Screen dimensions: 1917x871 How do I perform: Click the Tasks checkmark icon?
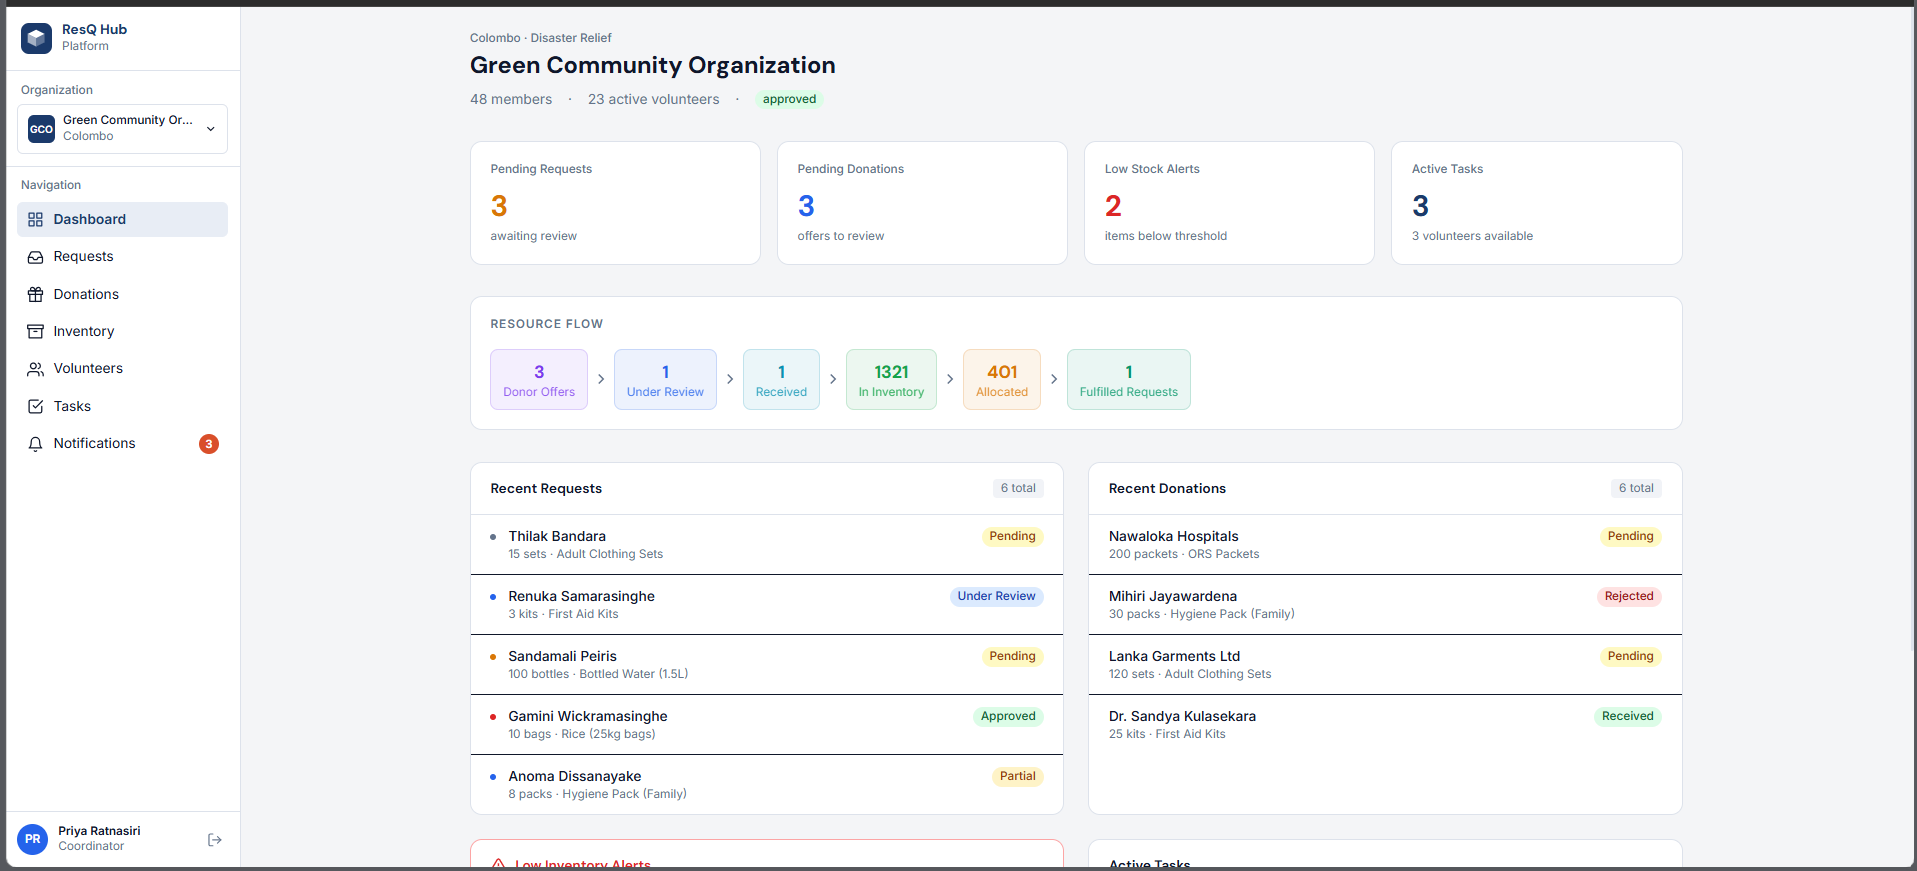pyautogui.click(x=36, y=407)
